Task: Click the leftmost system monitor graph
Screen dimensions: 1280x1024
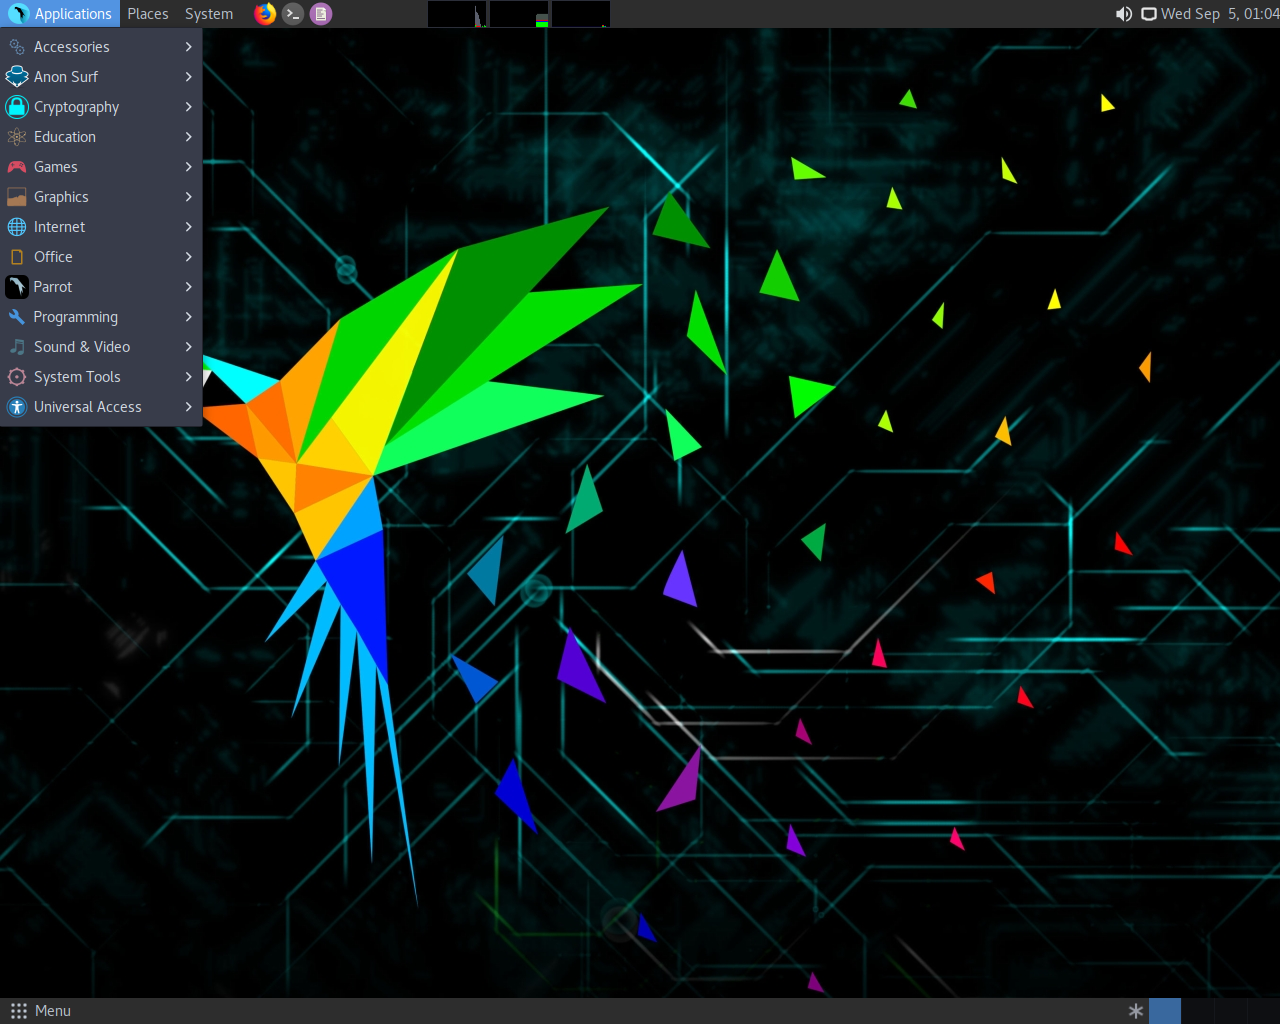Action: [457, 14]
